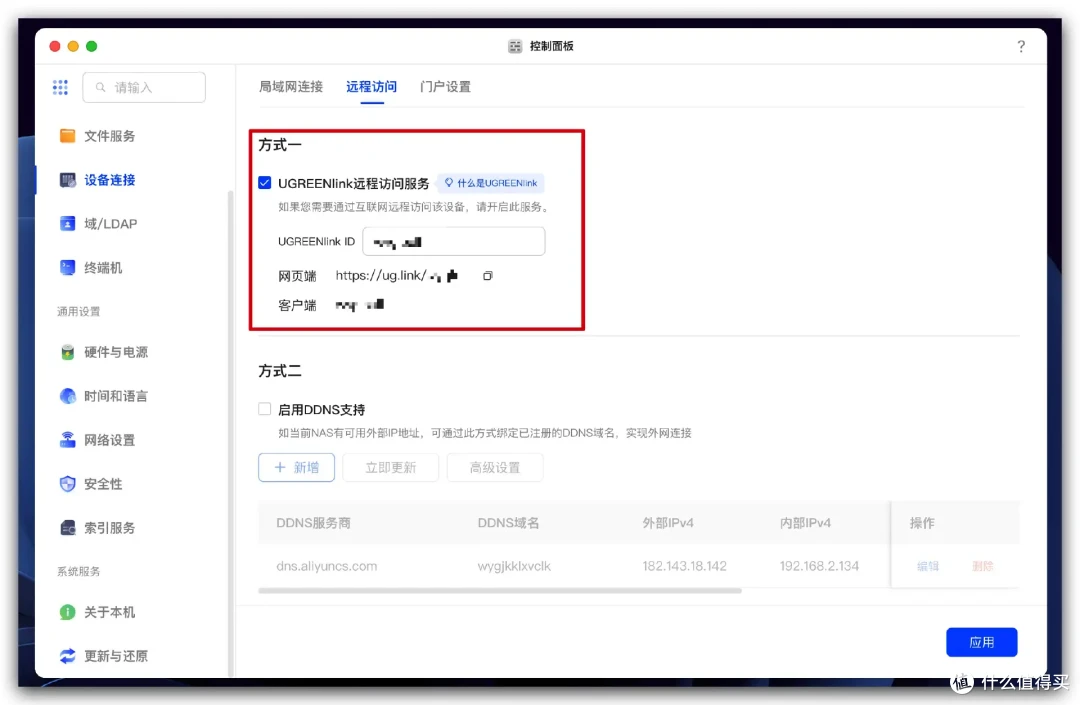The image size is (1080, 705).
Task: Open 硬件与电源 settings entry
Action: tap(116, 352)
